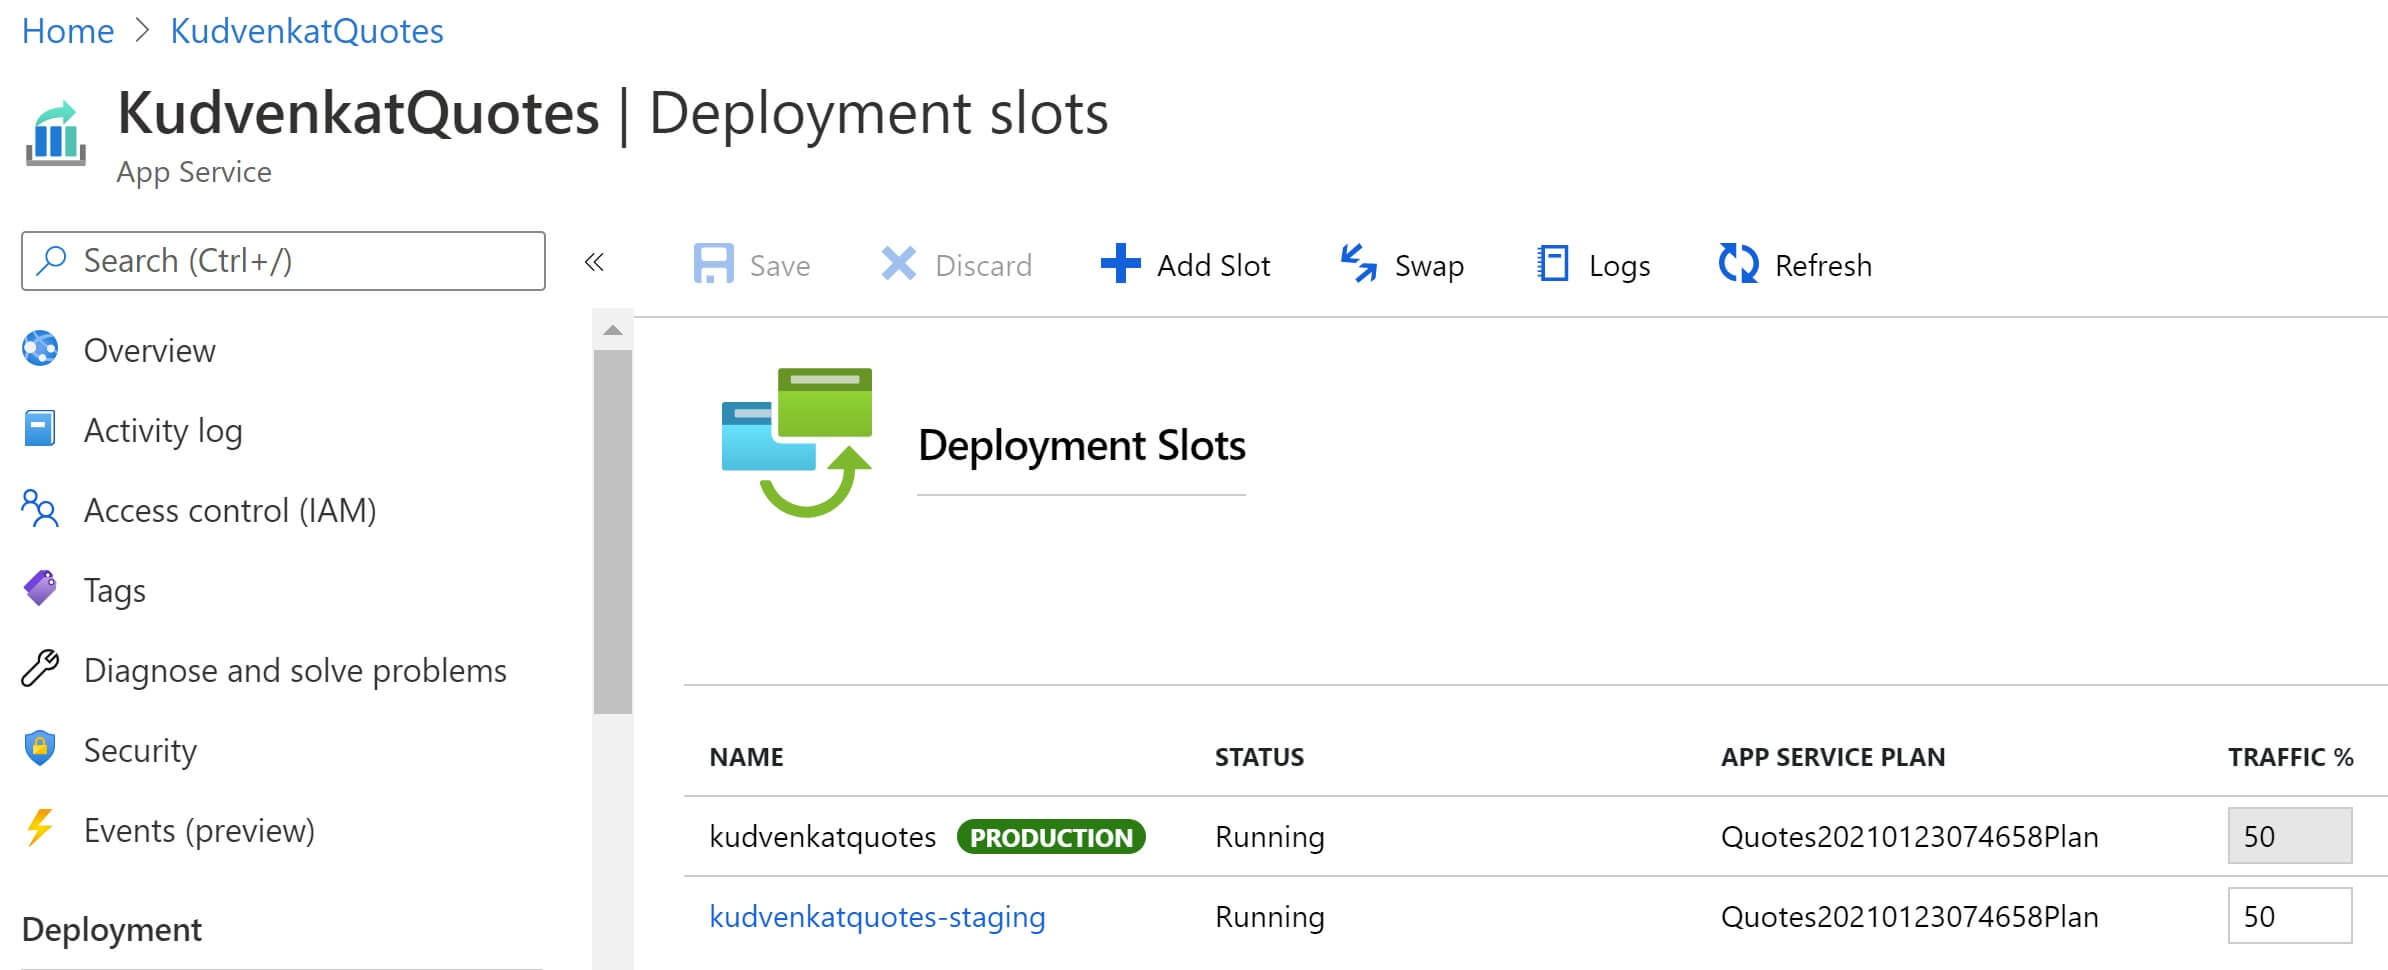Viewport: 2388px width, 970px height.
Task: Click the App Service subtitle
Action: pos(194,172)
